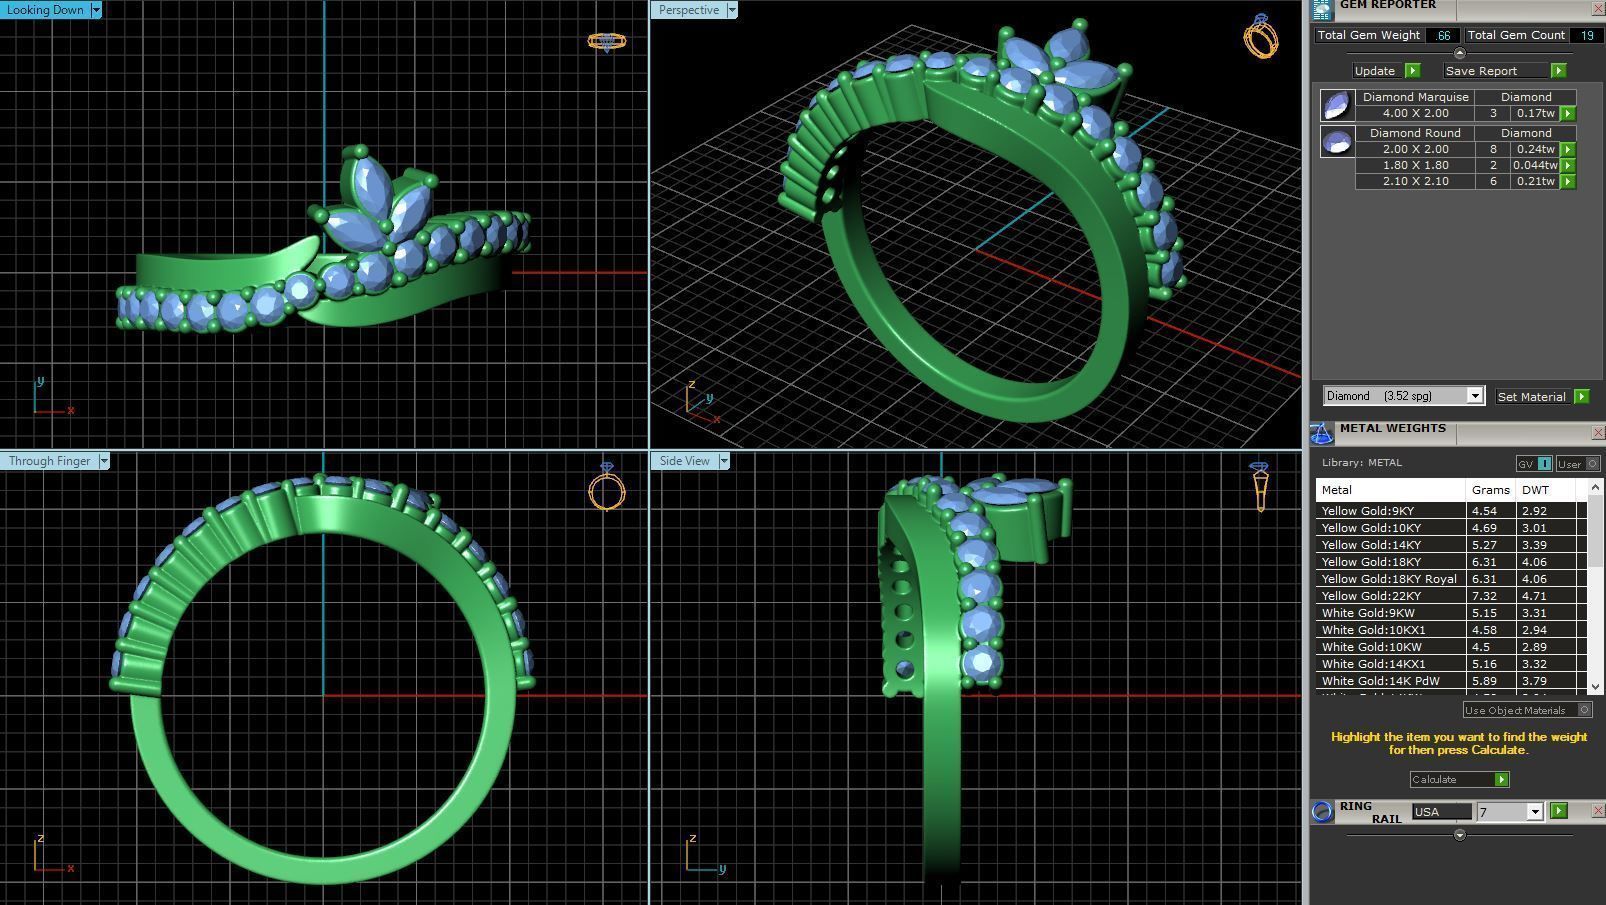The width and height of the screenshot is (1606, 905).
Task: Click green arrow for the 0.044tw round row
Action: pyautogui.click(x=1567, y=166)
